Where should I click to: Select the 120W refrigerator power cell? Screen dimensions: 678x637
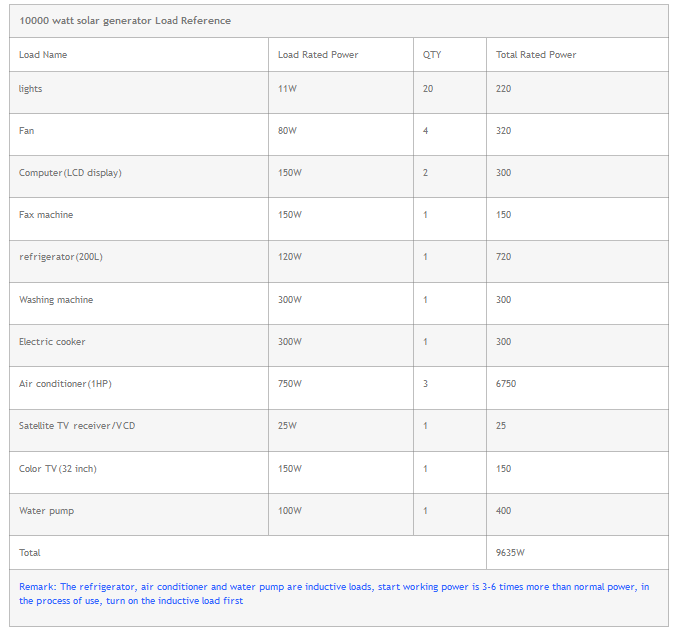pos(289,257)
